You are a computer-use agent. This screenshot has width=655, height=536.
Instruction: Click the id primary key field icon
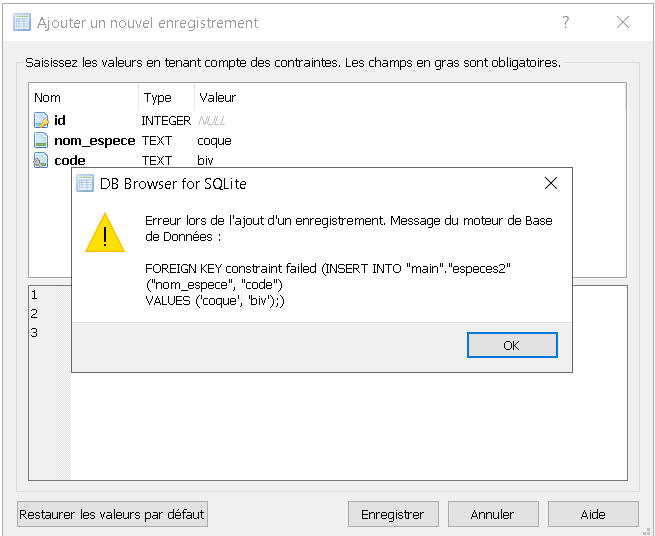[x=41, y=120]
